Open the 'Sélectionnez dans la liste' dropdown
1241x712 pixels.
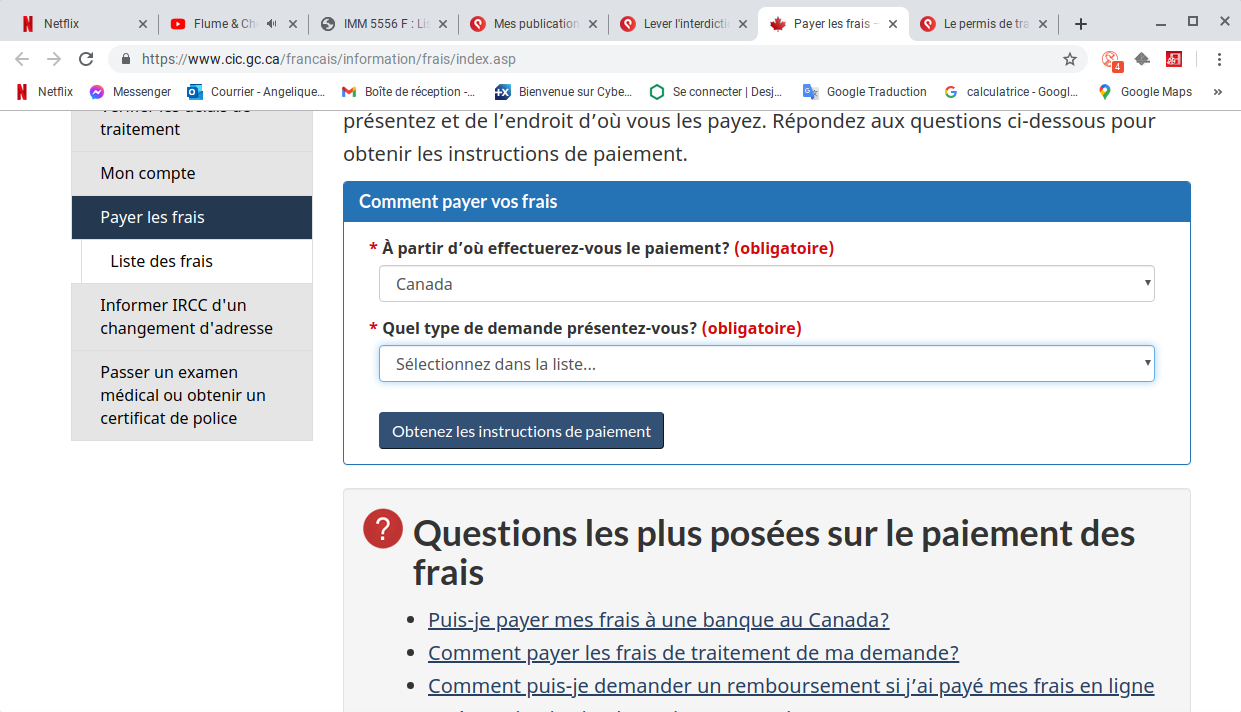point(766,364)
